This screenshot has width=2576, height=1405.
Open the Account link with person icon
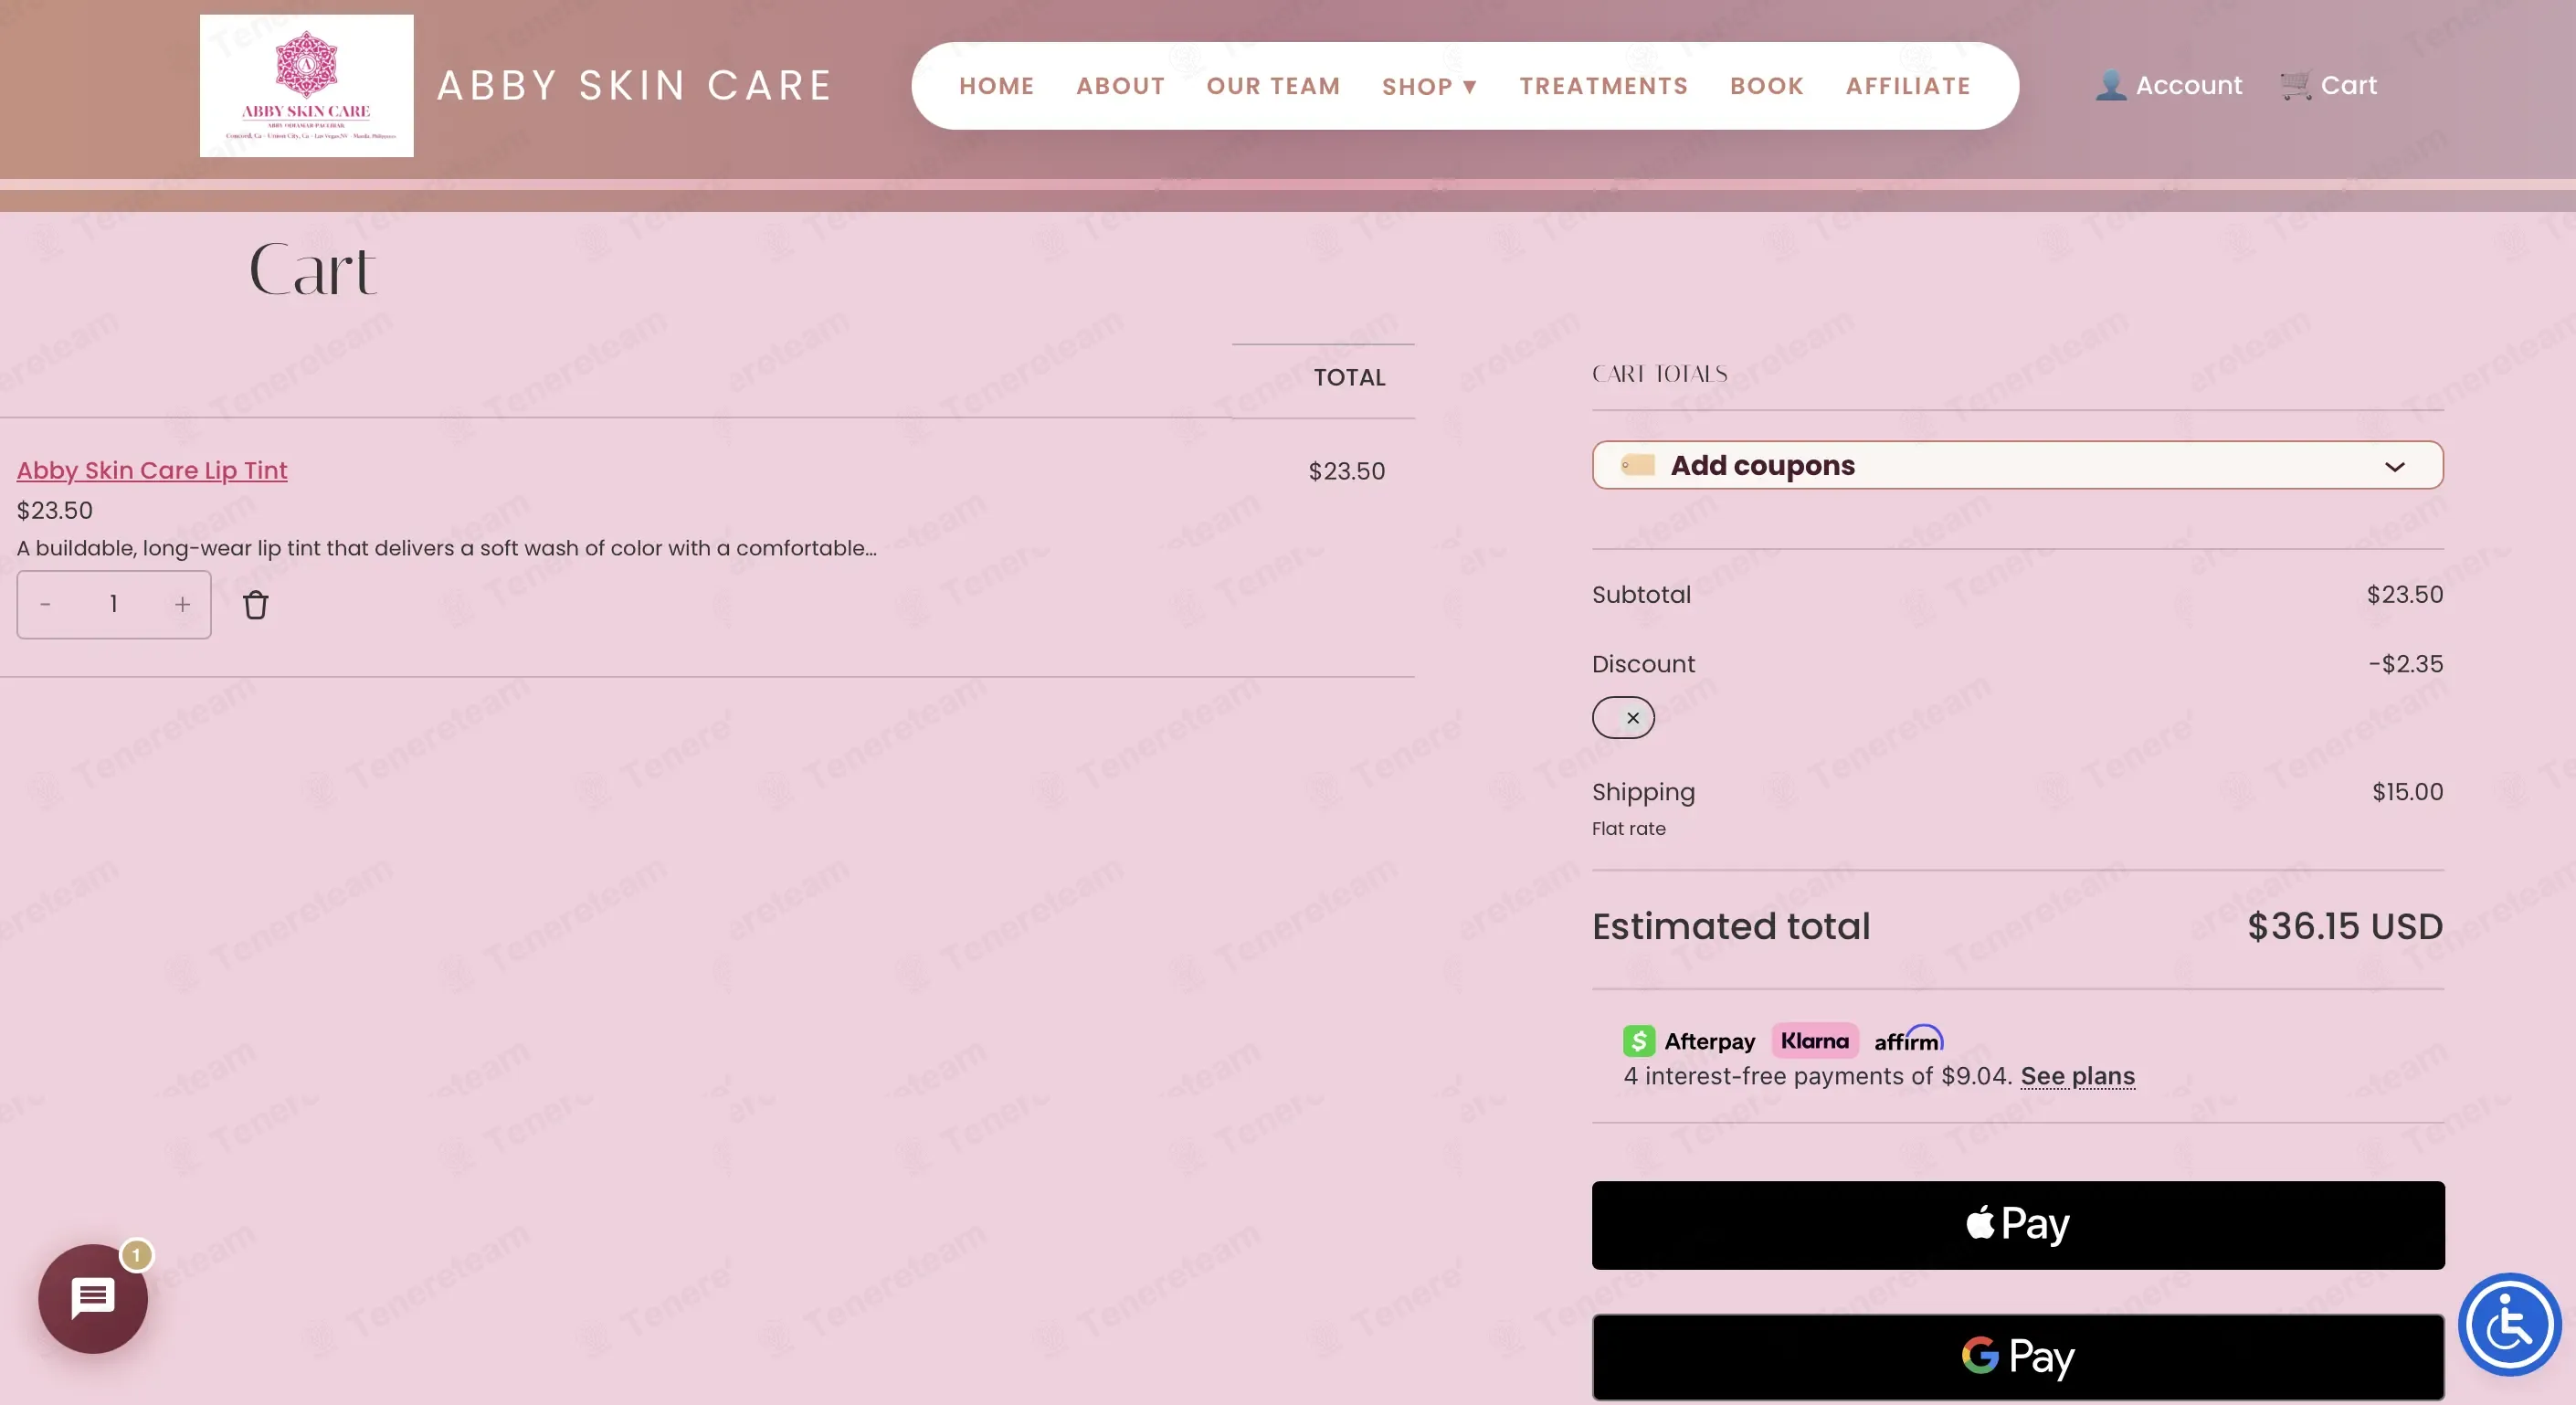(2168, 85)
